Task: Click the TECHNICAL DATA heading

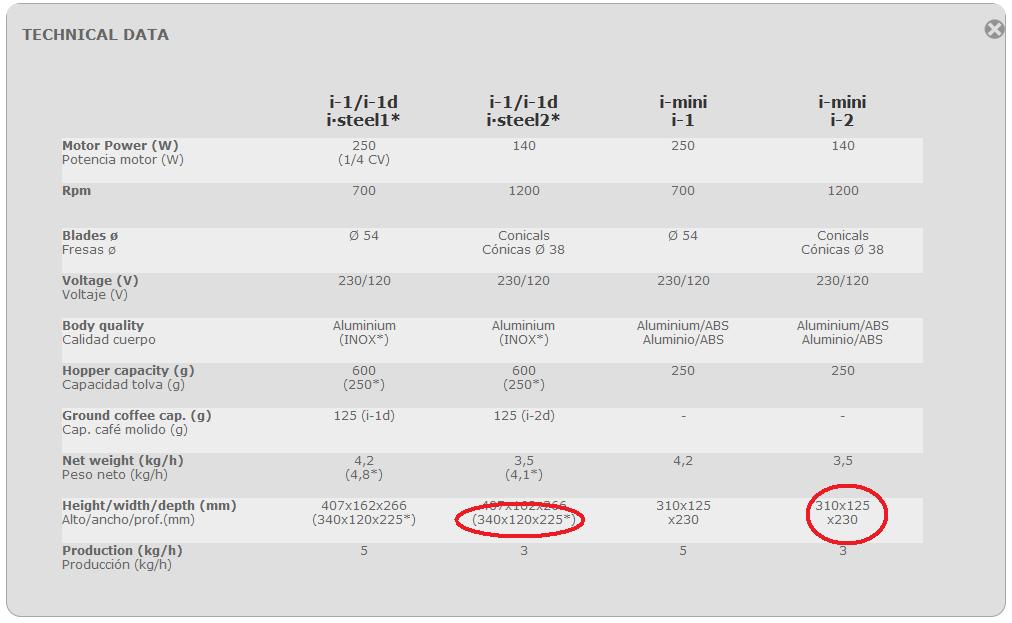Action: (x=96, y=35)
